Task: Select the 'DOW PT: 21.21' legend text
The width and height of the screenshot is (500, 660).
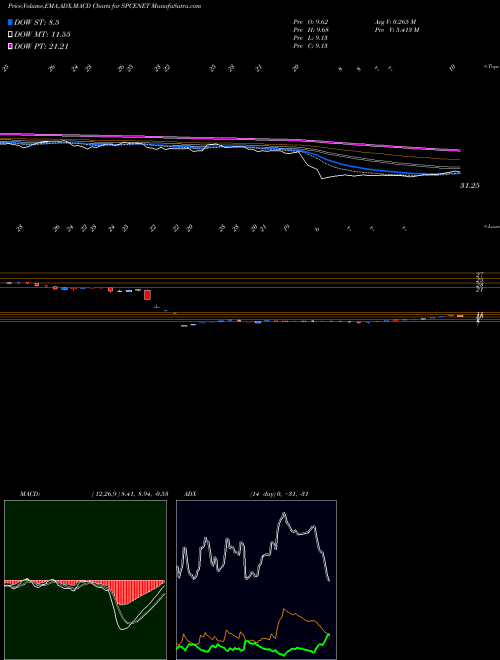Action: point(41,46)
